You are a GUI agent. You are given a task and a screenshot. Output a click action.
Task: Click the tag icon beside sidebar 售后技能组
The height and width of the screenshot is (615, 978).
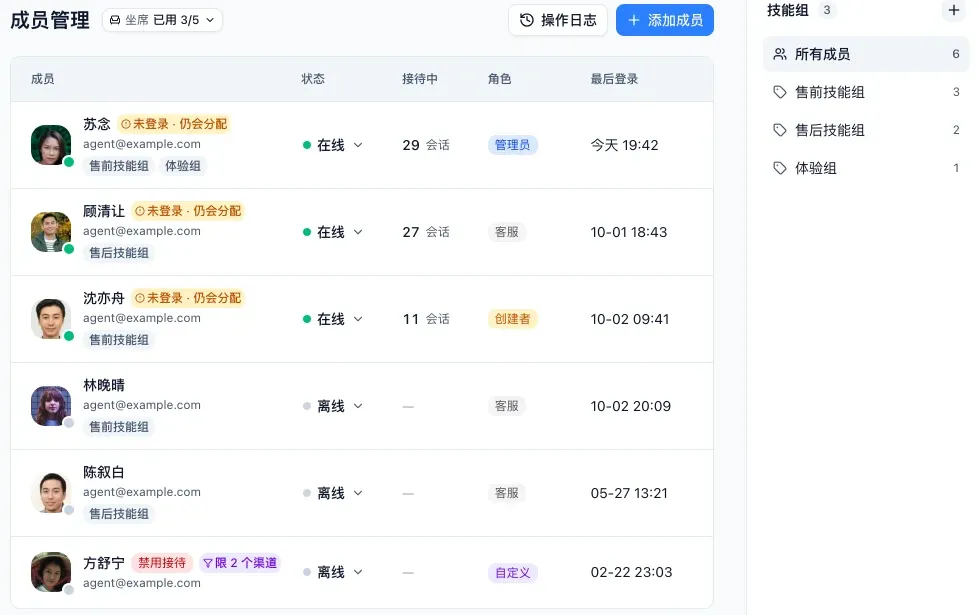pyautogui.click(x=780, y=130)
